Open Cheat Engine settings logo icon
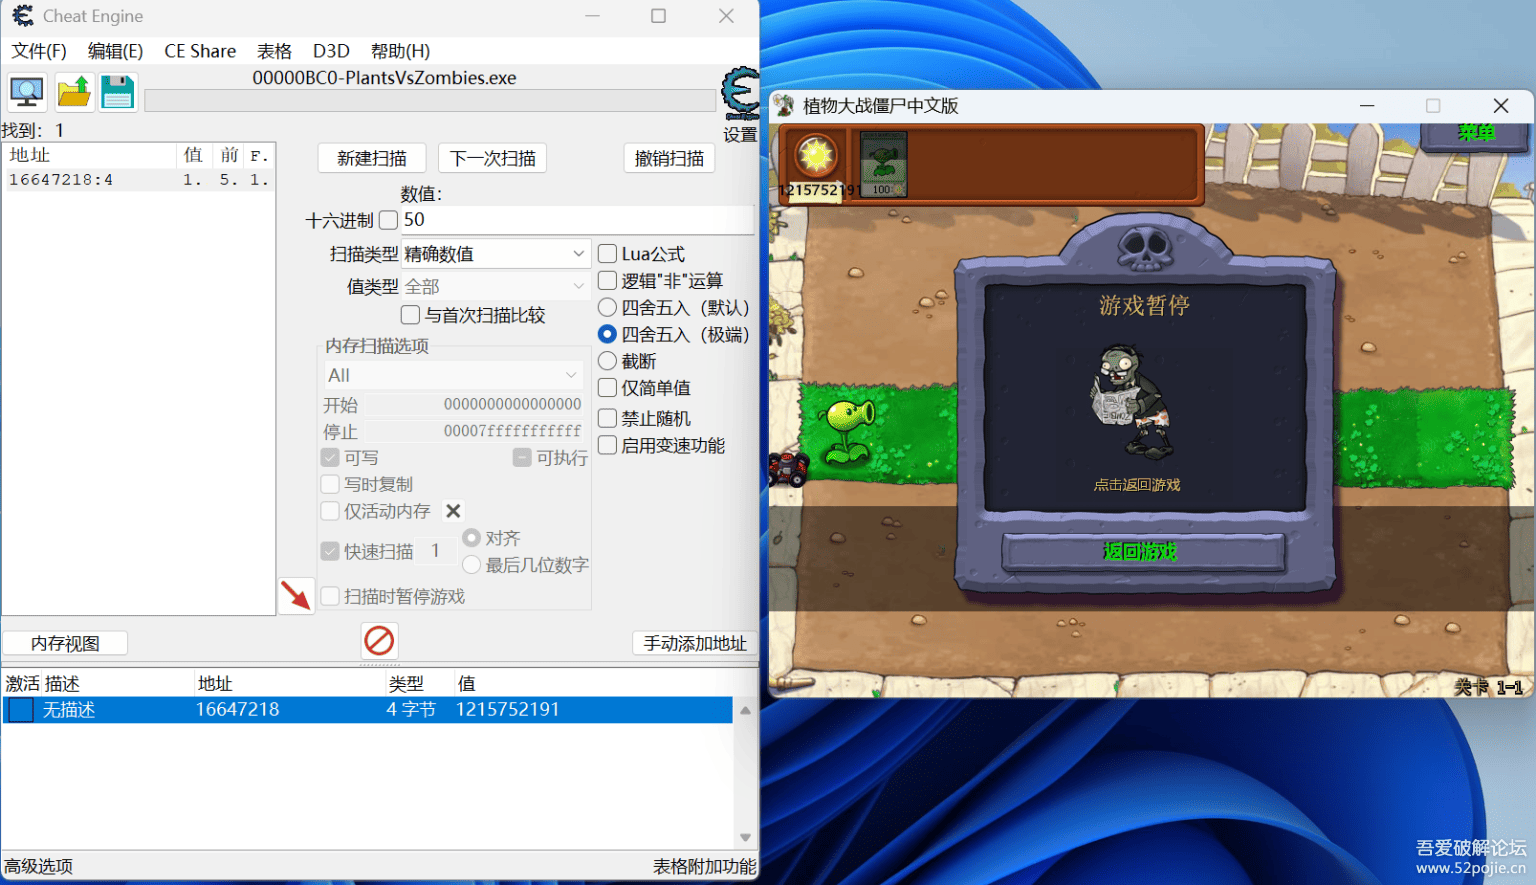1536x885 pixels. click(741, 94)
